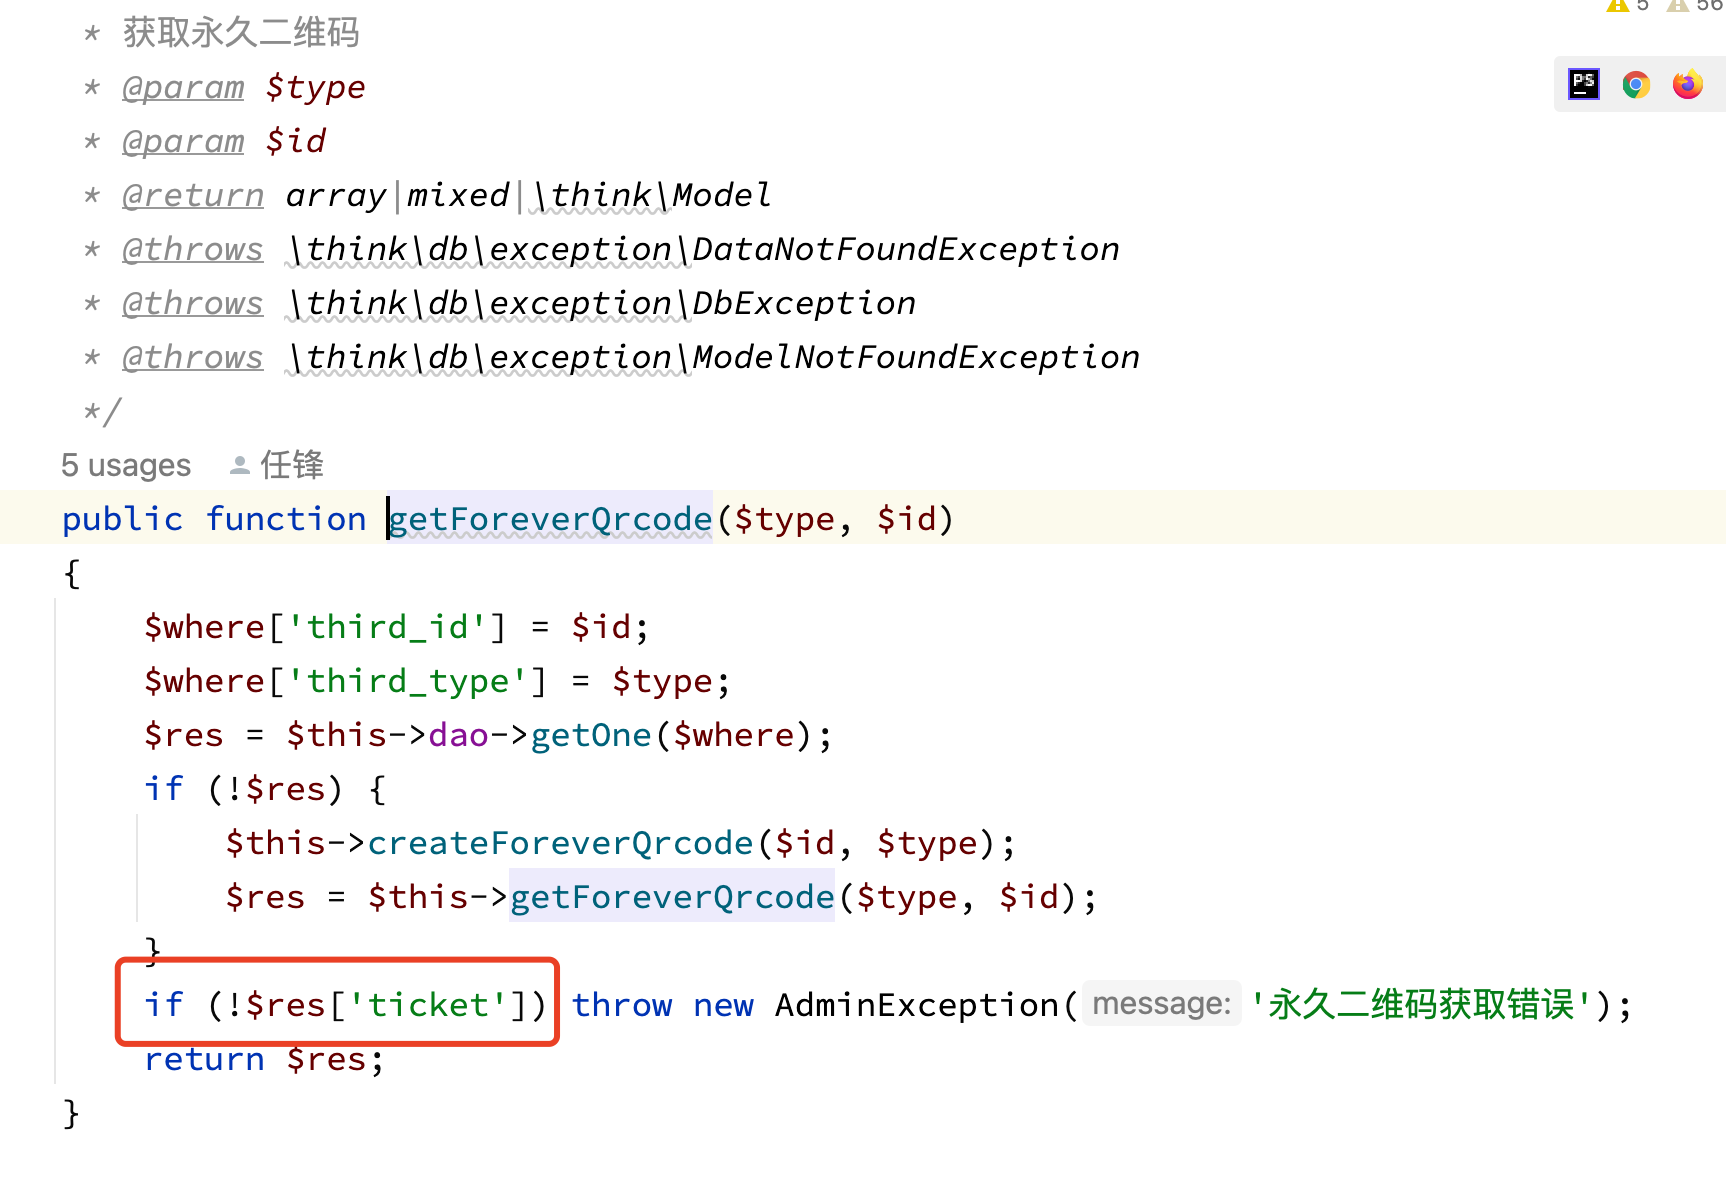Click the author avatar icon beside 任锋

tap(240, 465)
